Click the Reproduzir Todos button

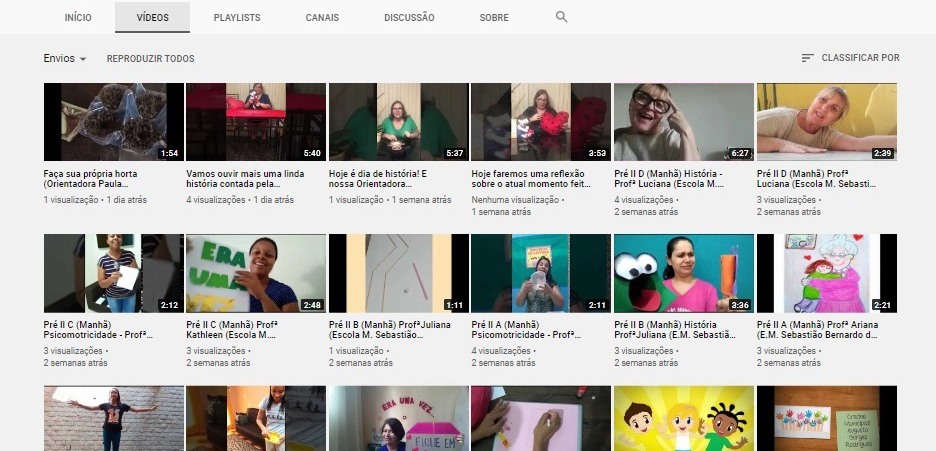[x=151, y=59]
